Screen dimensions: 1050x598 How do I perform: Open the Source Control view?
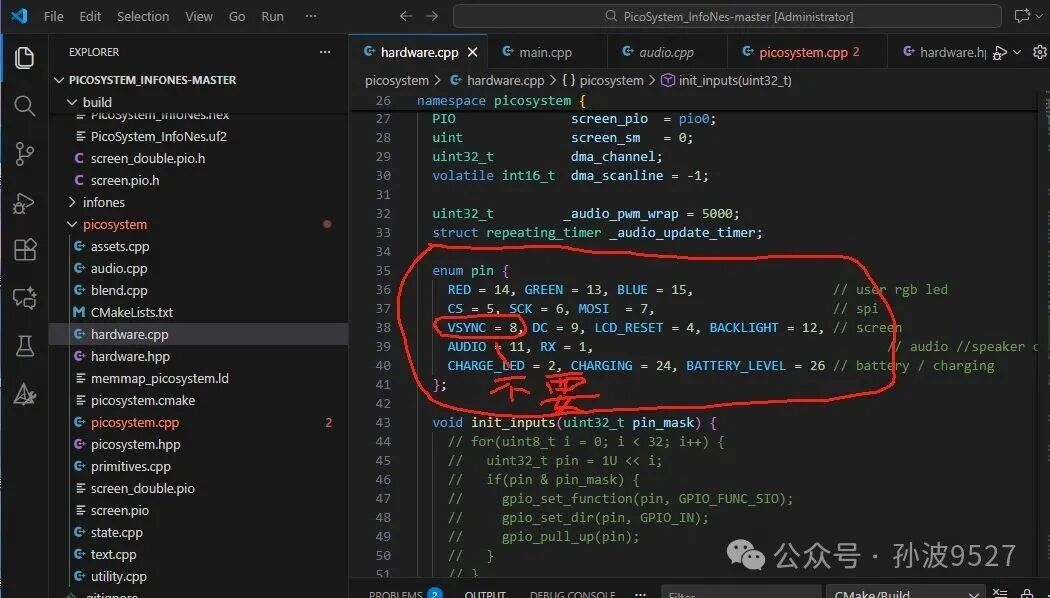25,154
